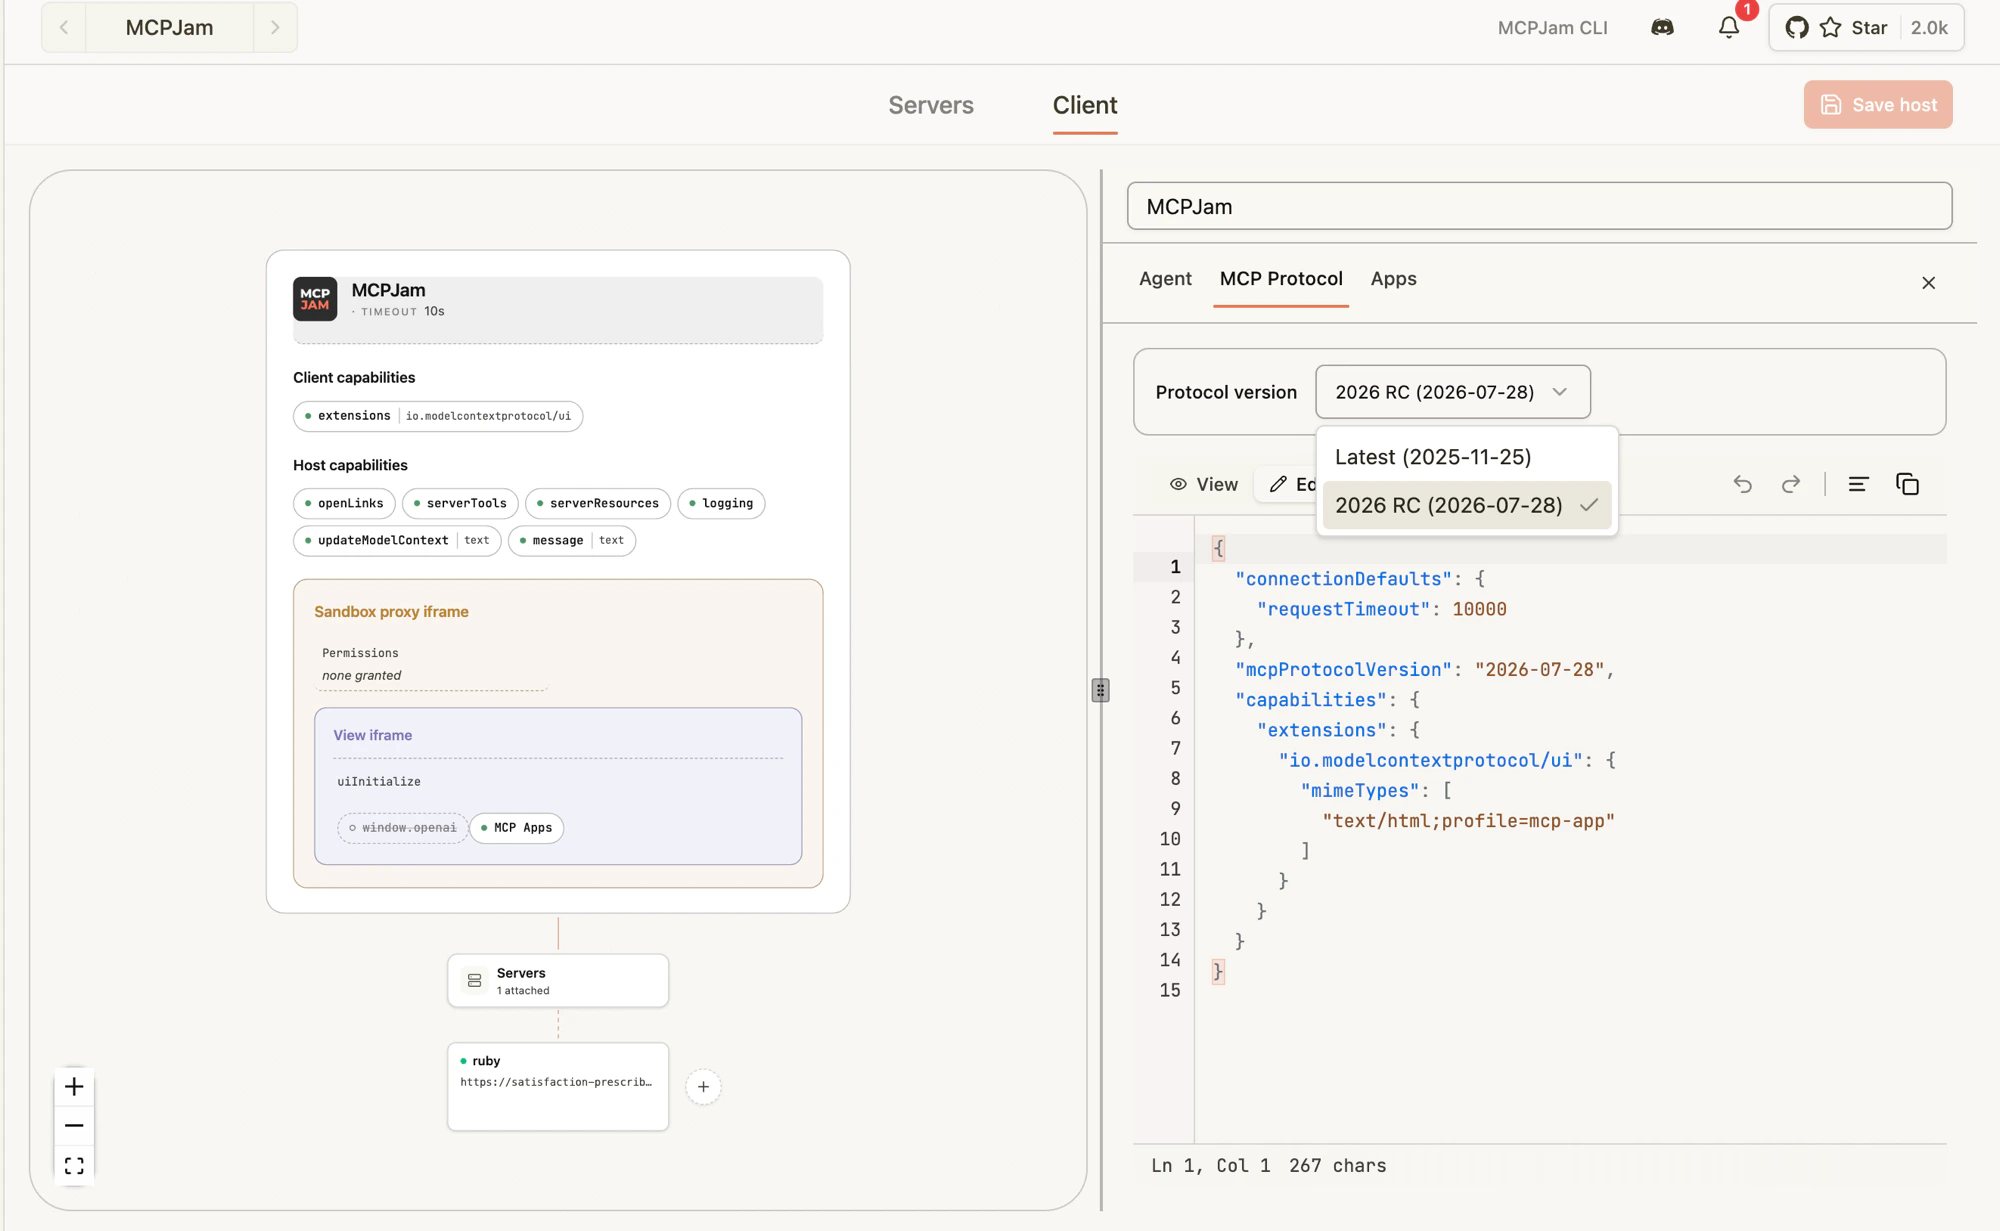Click the serverTools capability chip
Viewport: 2000px width, 1231px height.
pos(460,503)
